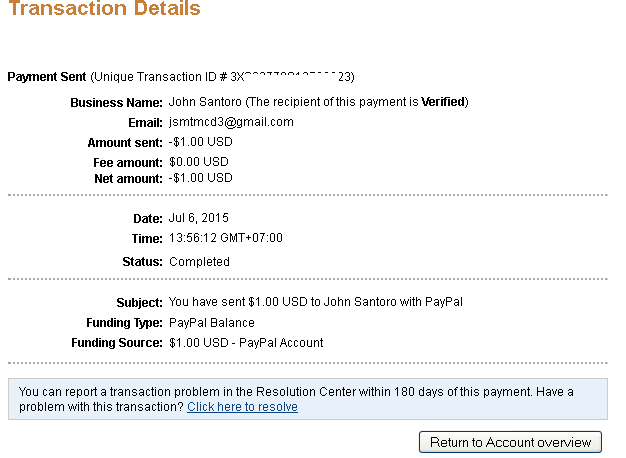Screen dimensions: 626x458
Task: Click the Resolution Center notice text
Action: (295, 392)
